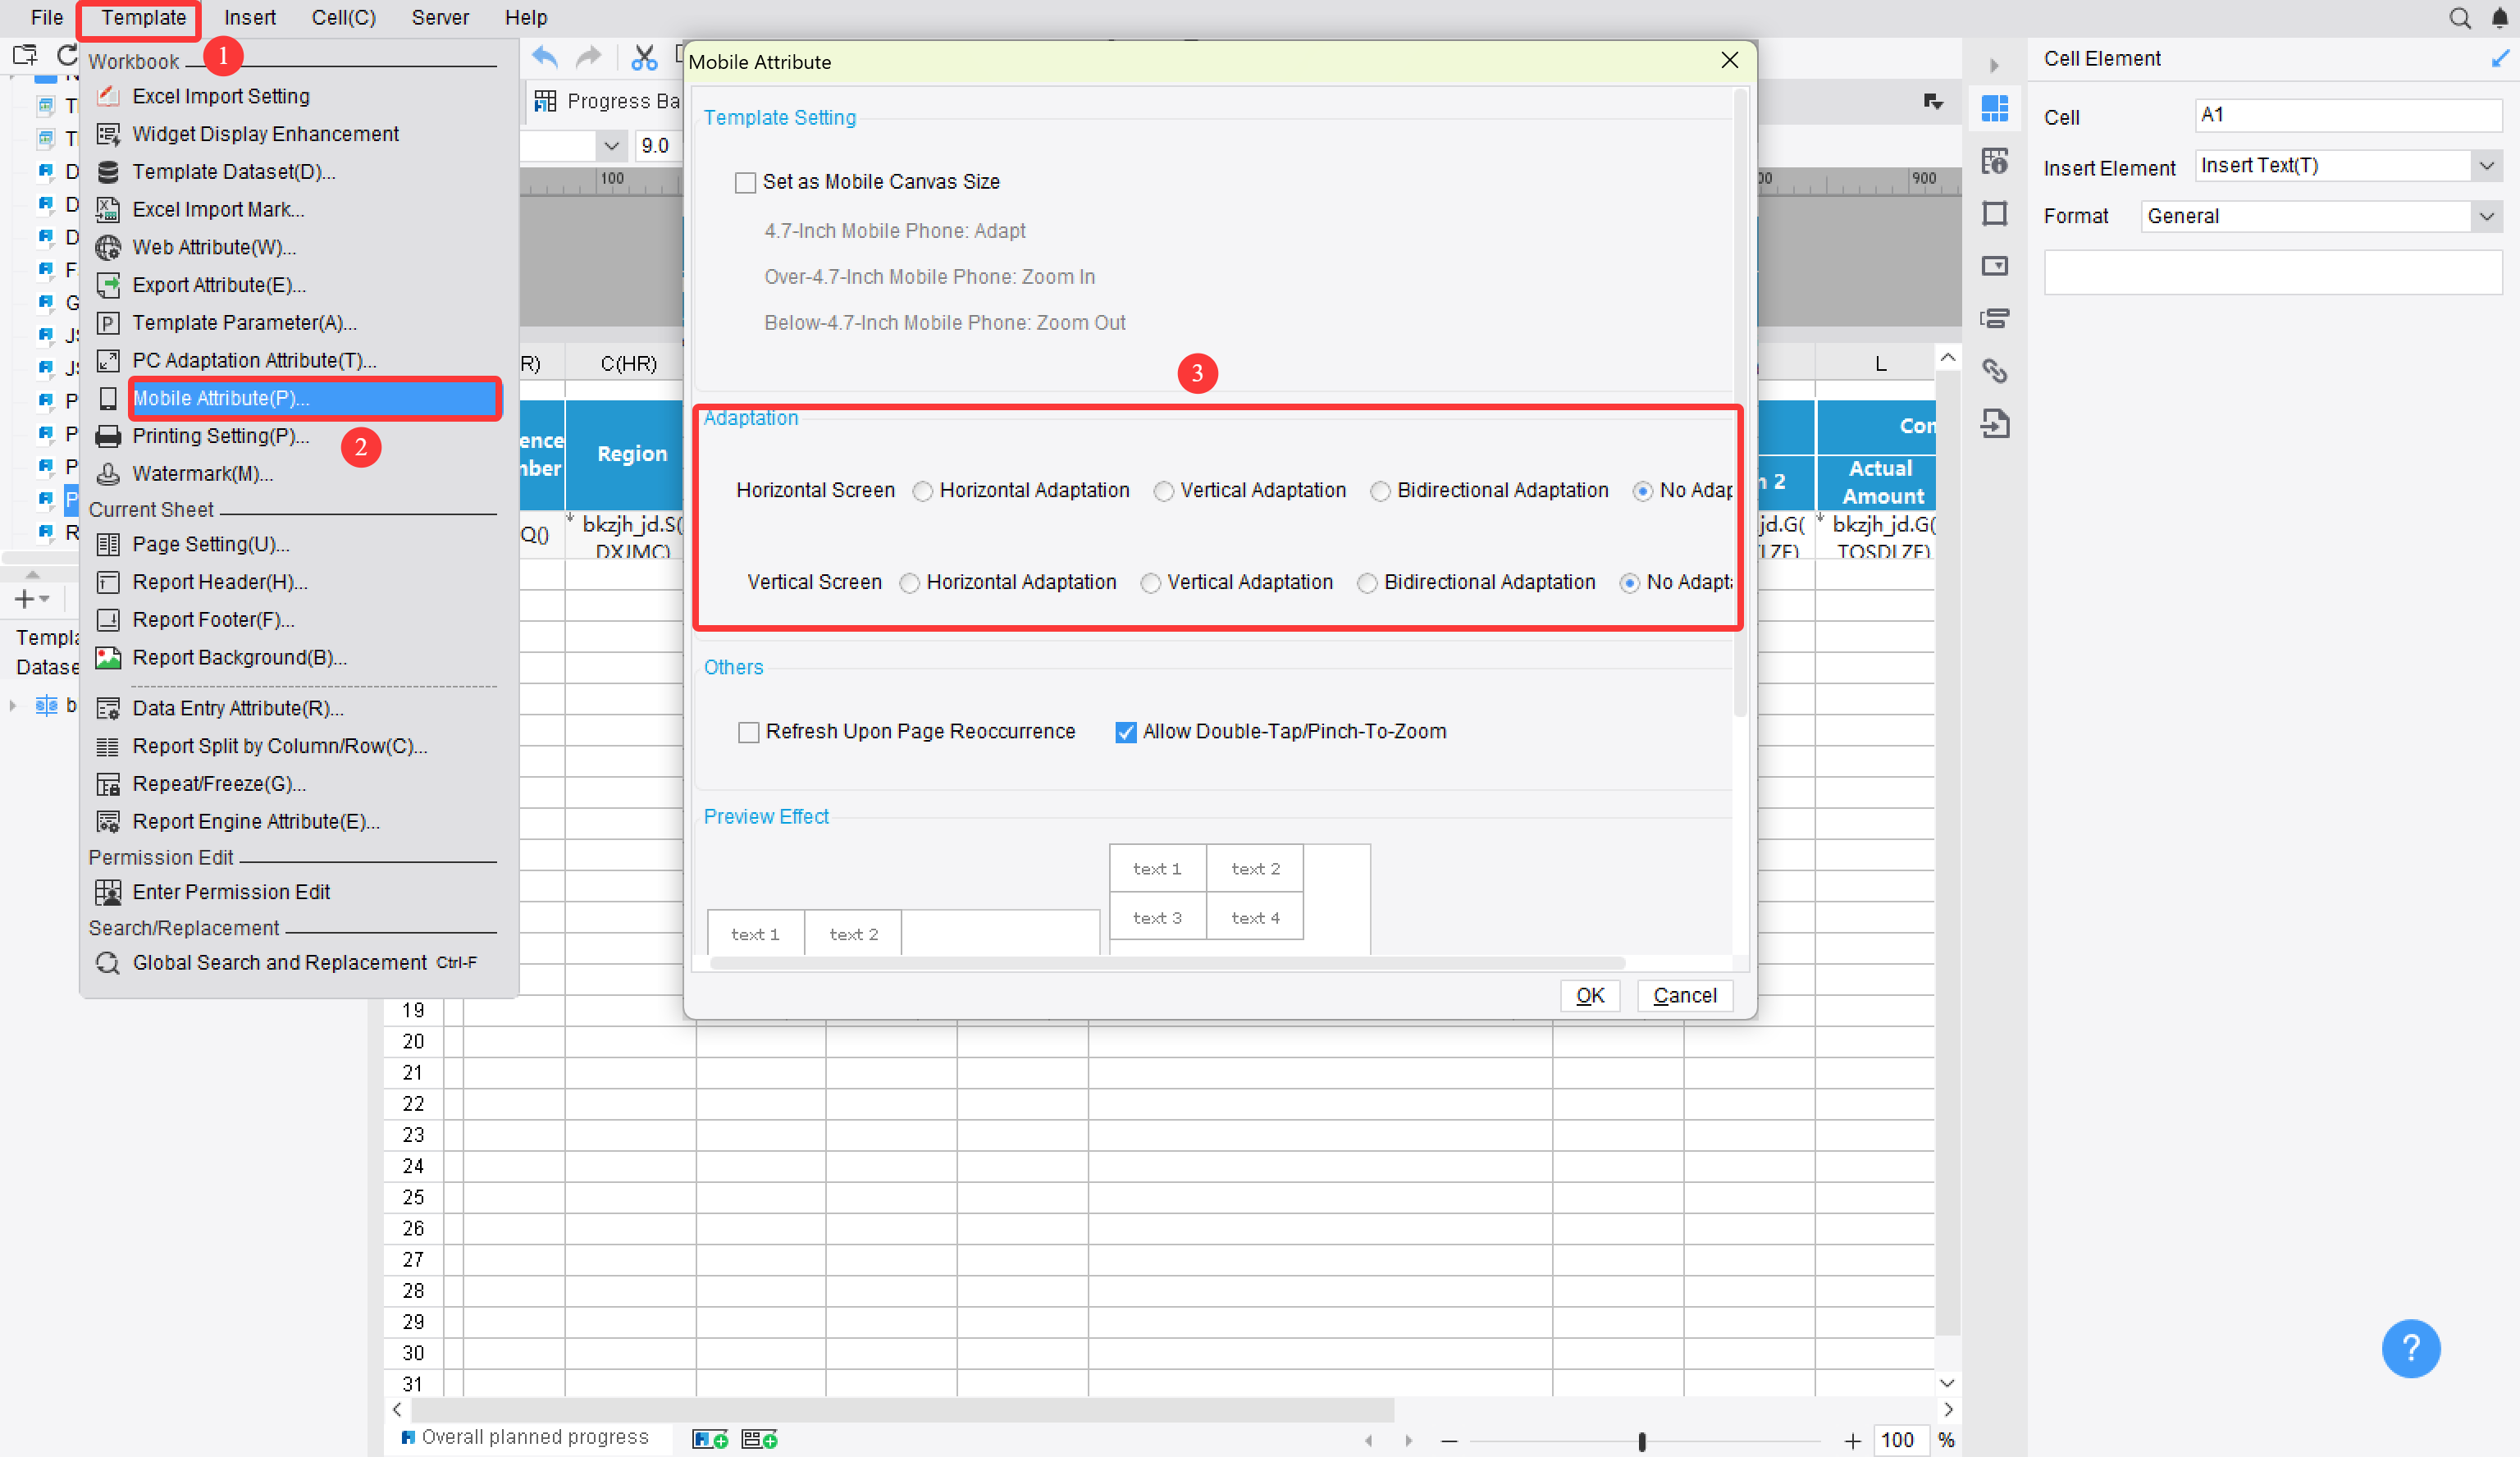This screenshot has height=1457, width=2520.
Task: Enable Set as Mobile Canvas Size checkbox
Action: (745, 183)
